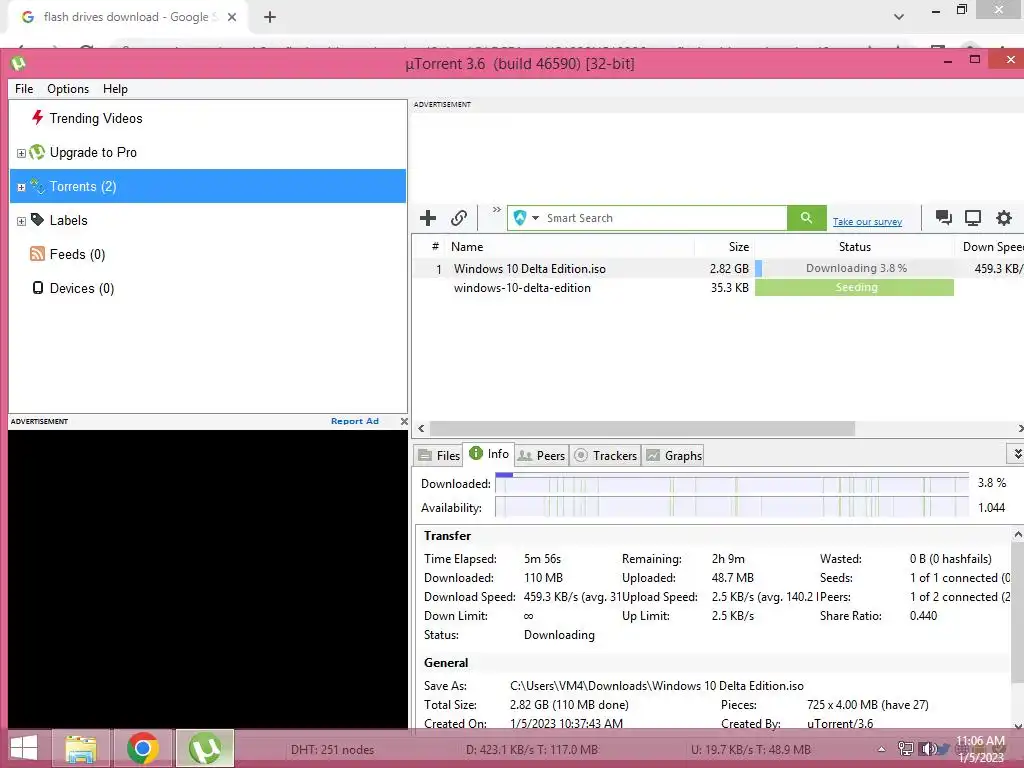Click the DHT: 251 nodes status entry
1024x768 pixels.
(332, 750)
